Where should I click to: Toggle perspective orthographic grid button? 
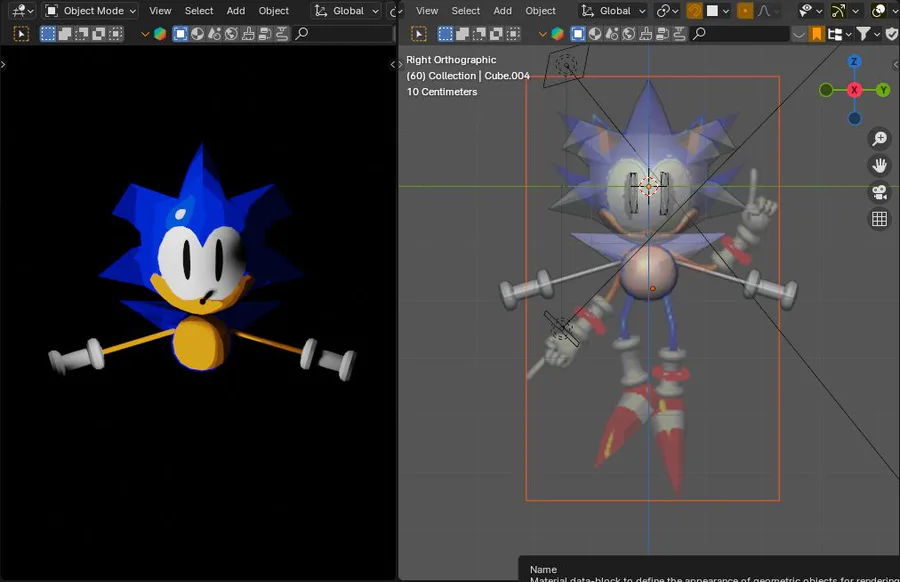(879, 219)
